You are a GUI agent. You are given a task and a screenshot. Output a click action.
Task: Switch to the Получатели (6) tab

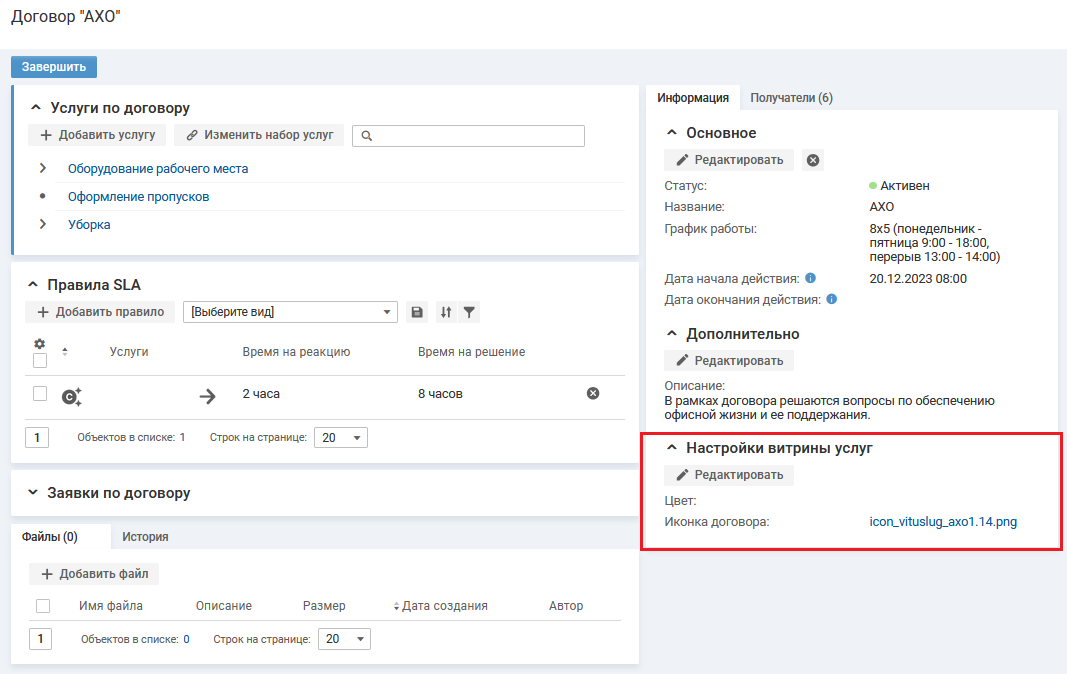791,98
